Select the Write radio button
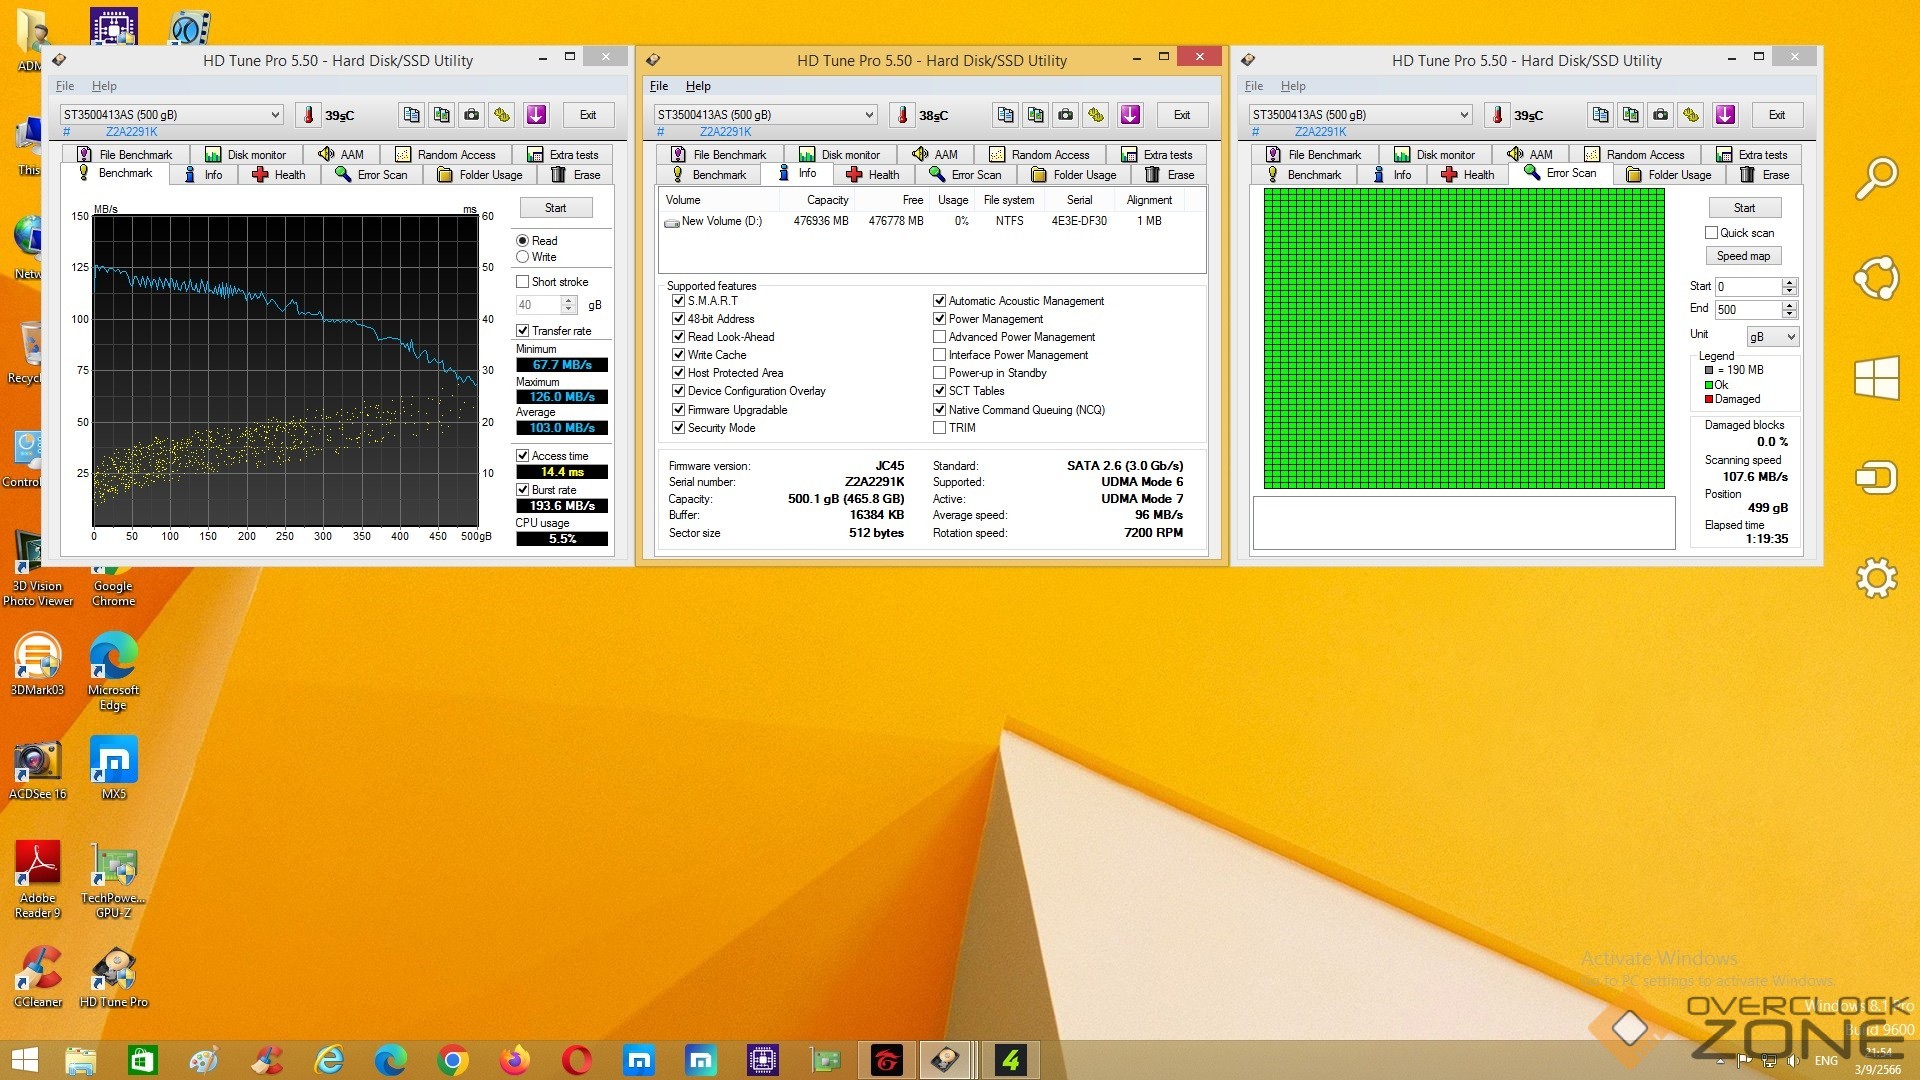Screen dimensions: 1920x1080 (x=522, y=257)
